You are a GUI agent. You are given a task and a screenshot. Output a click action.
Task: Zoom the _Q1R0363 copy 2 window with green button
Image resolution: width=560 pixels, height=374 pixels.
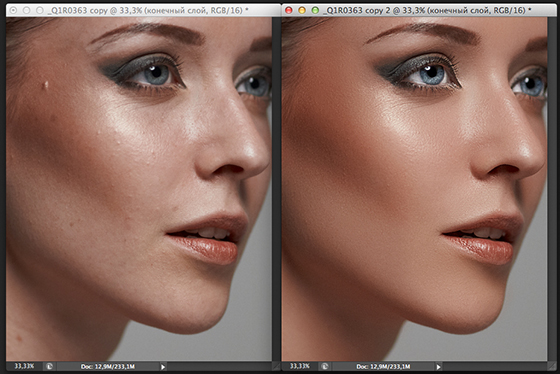(315, 10)
